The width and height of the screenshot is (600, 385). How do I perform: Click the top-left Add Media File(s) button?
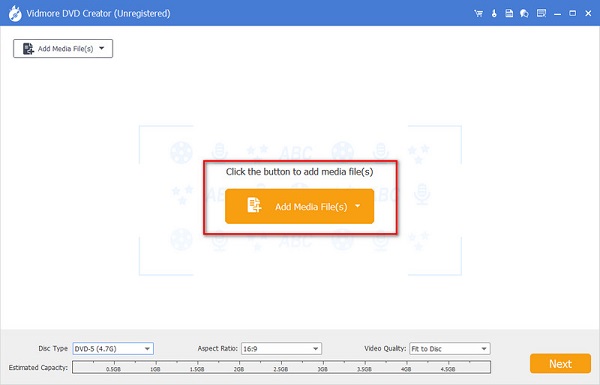[63, 49]
